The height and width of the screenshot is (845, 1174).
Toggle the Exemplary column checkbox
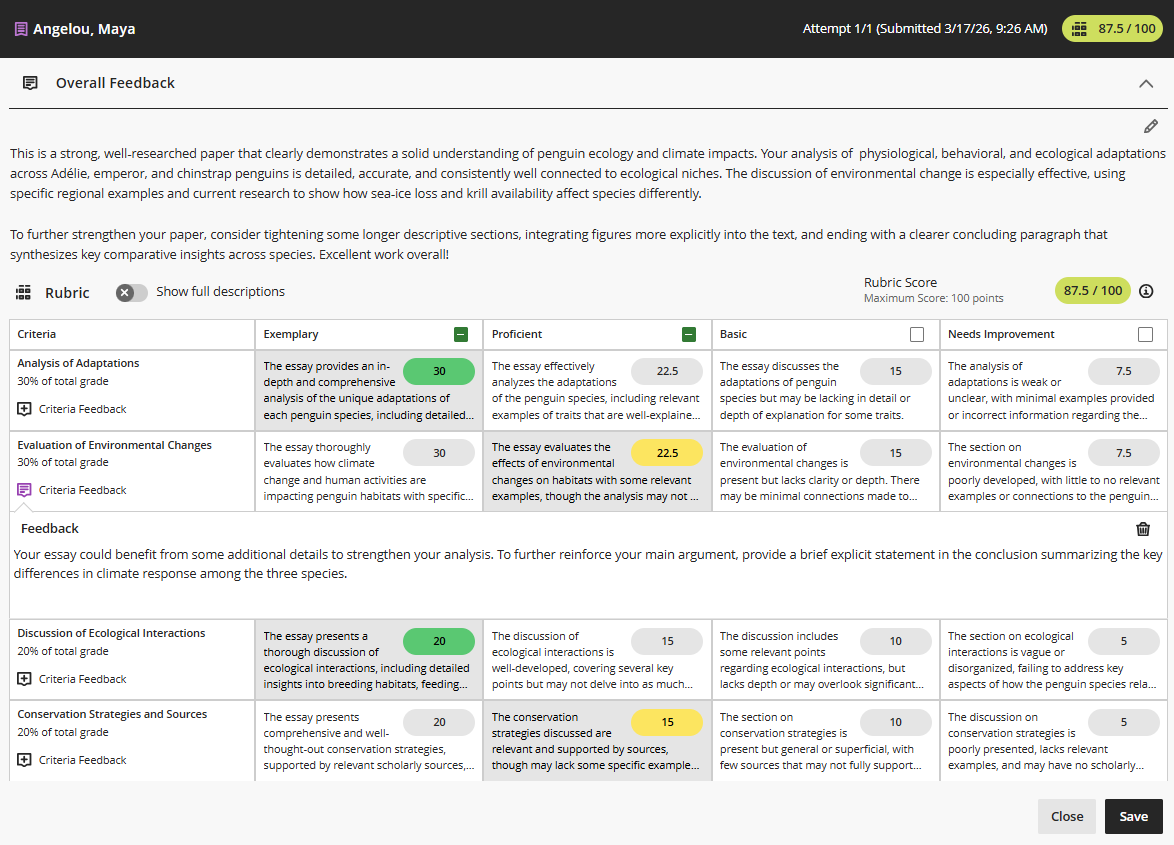[x=461, y=335]
